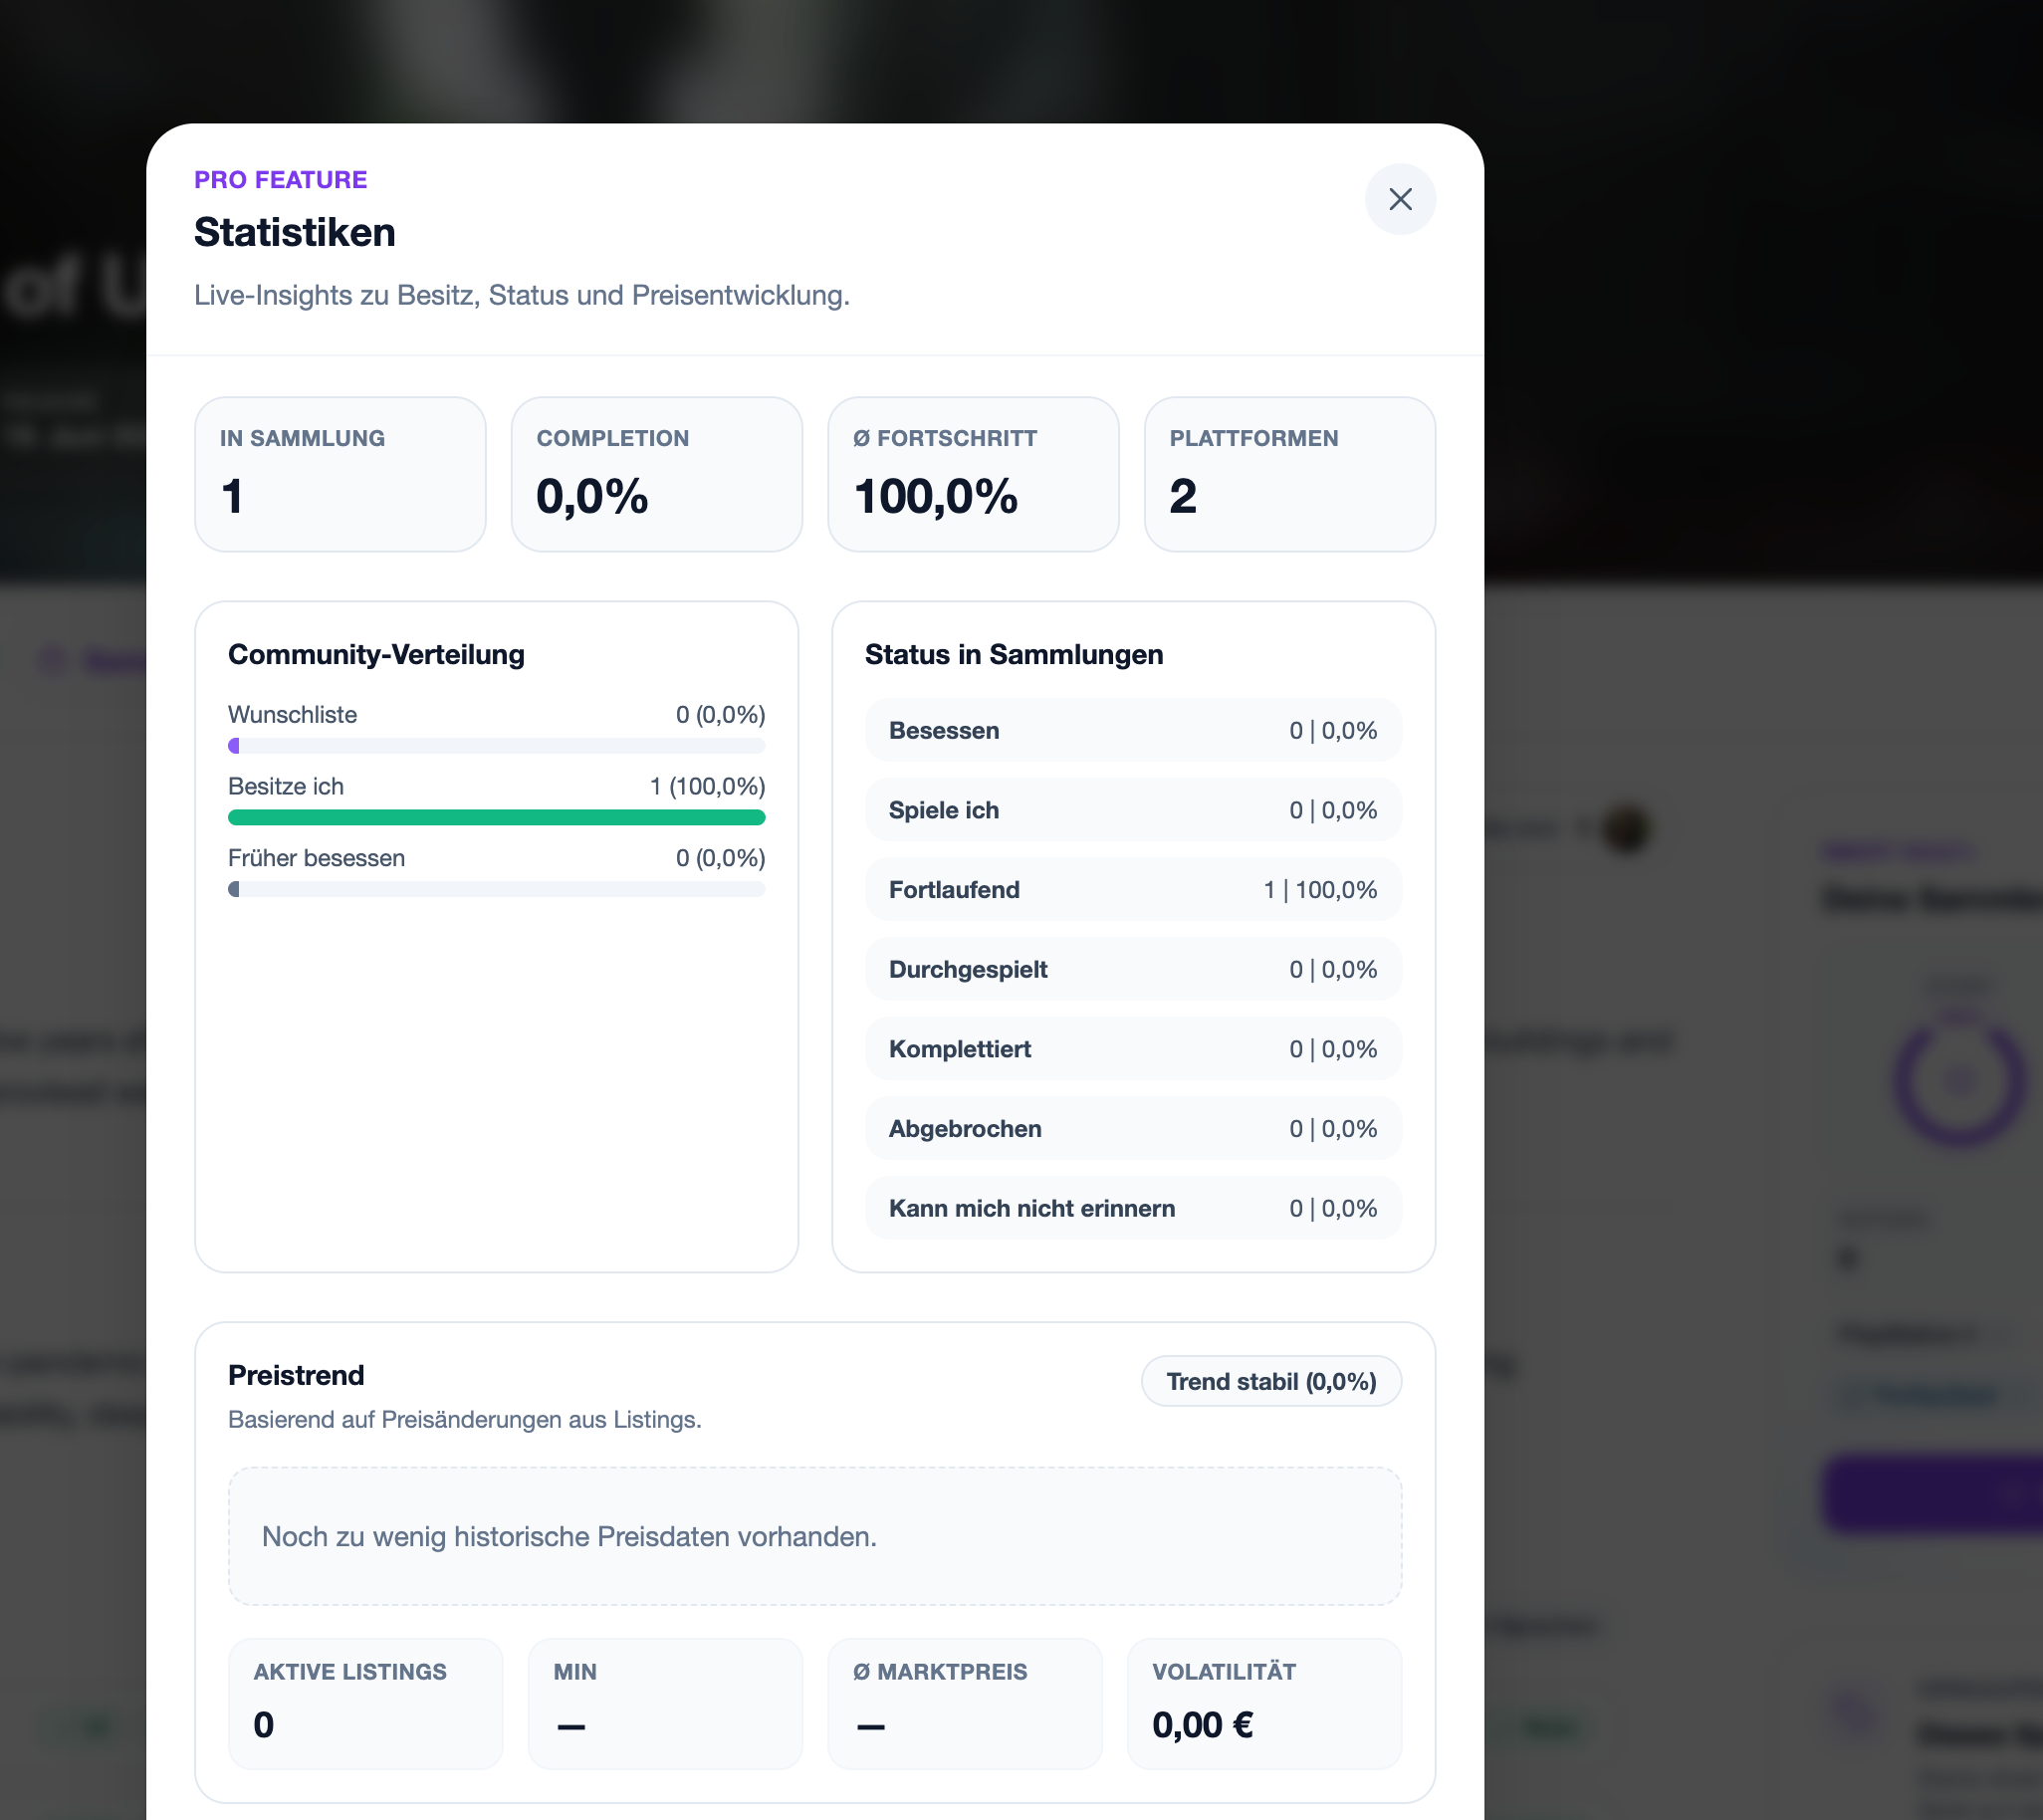Click the Aktive Listings card
This screenshot has height=1820, width=2043.
click(365, 1703)
